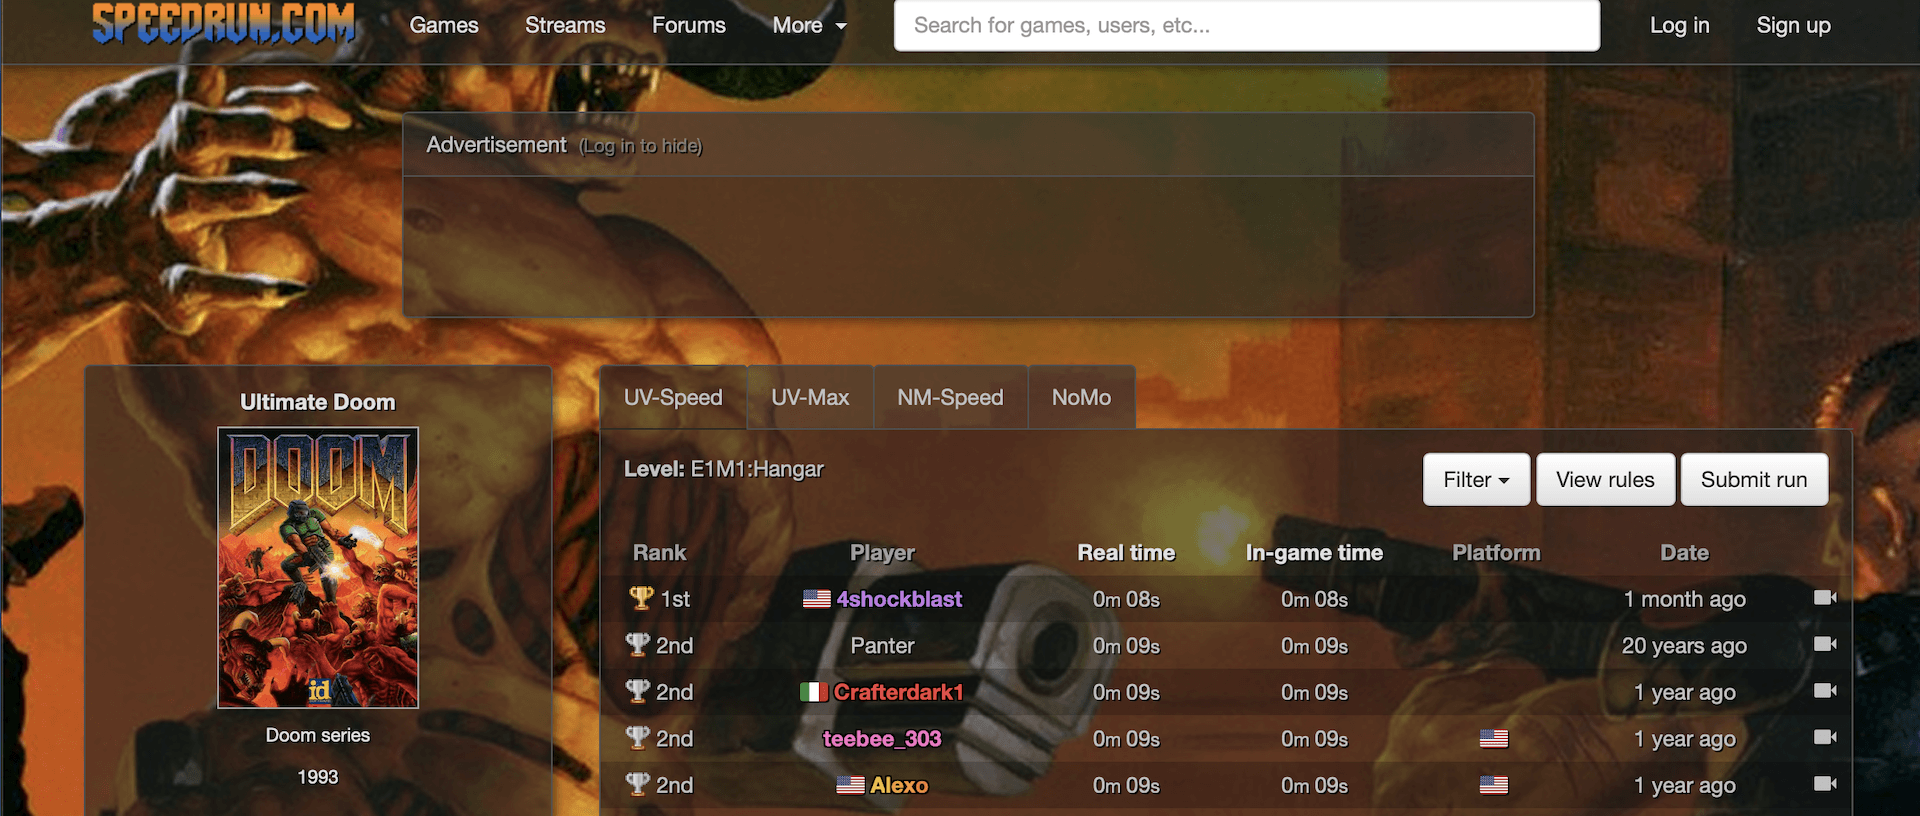Open video icon for Panter's run
The width and height of the screenshot is (1920, 816).
tap(1825, 644)
